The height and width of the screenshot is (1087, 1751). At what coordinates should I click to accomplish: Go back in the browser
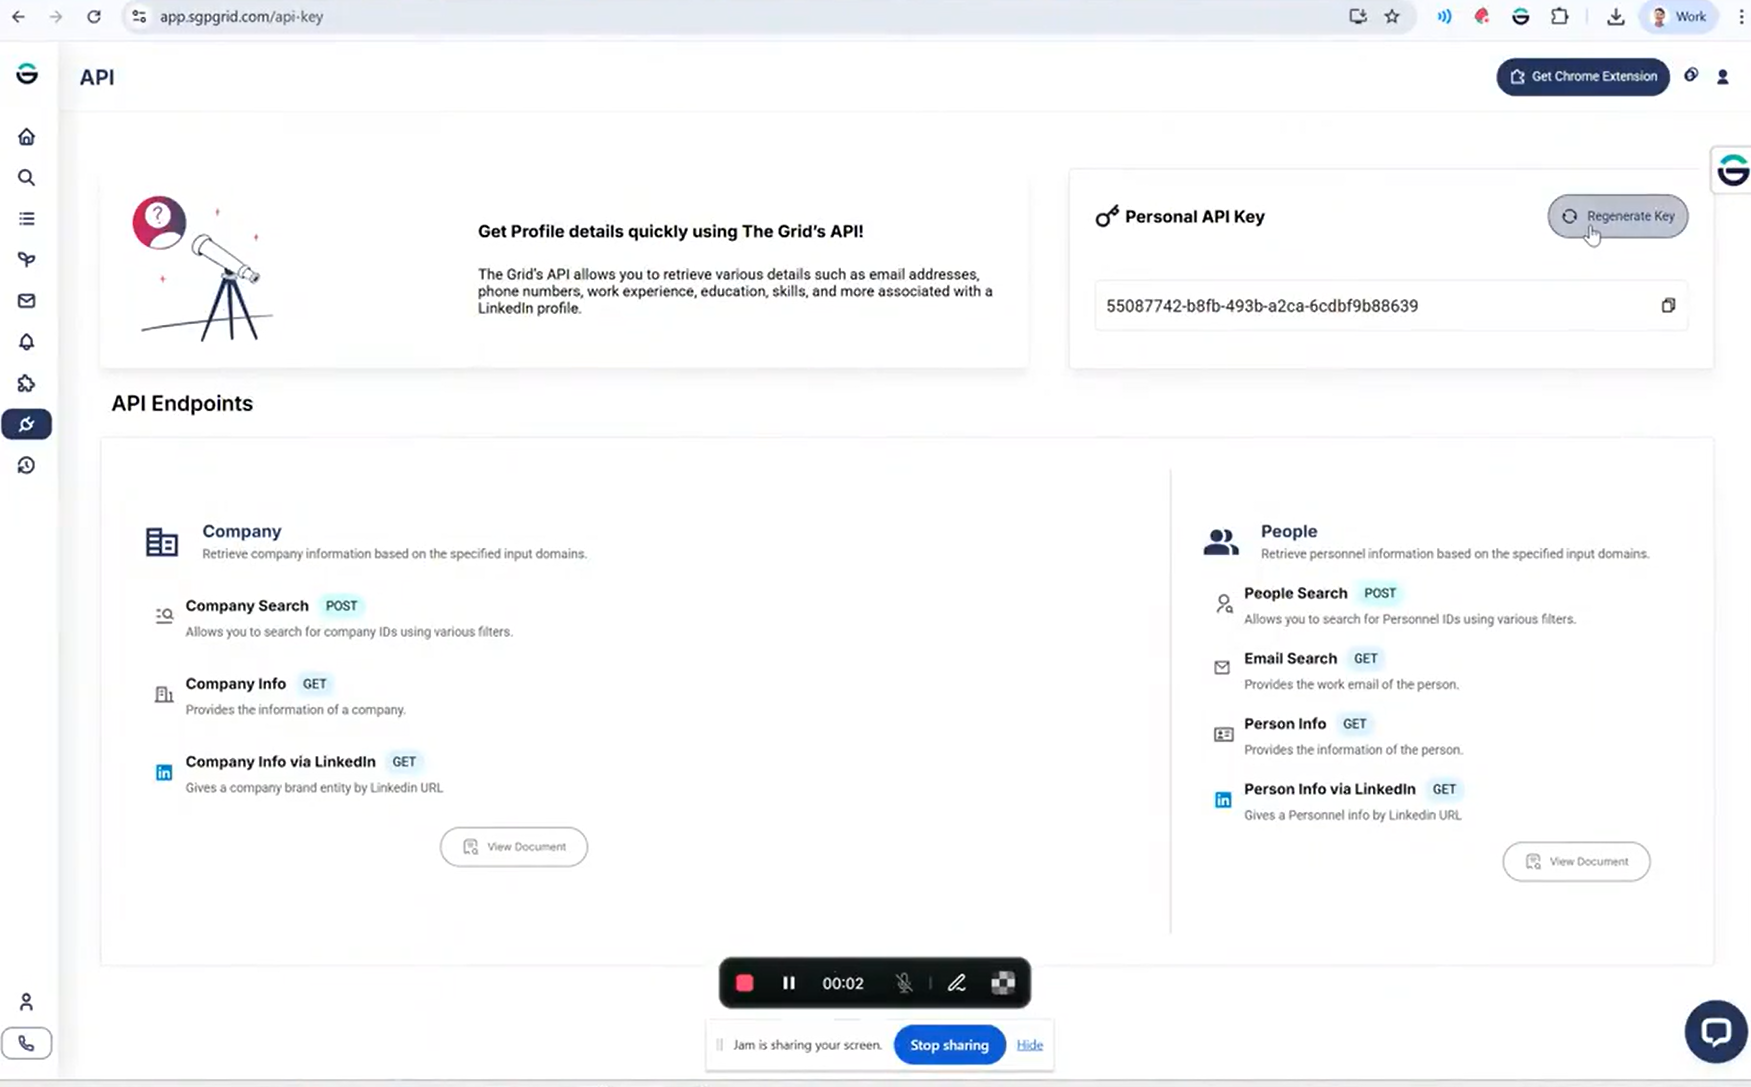point(19,16)
